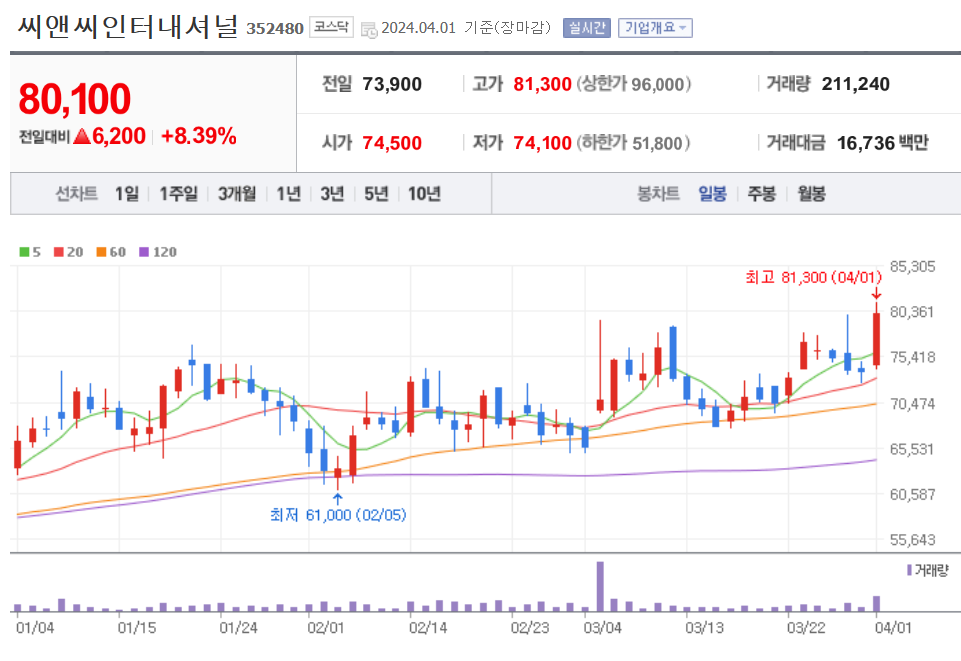Click the 저가 value 74,100

542,143
